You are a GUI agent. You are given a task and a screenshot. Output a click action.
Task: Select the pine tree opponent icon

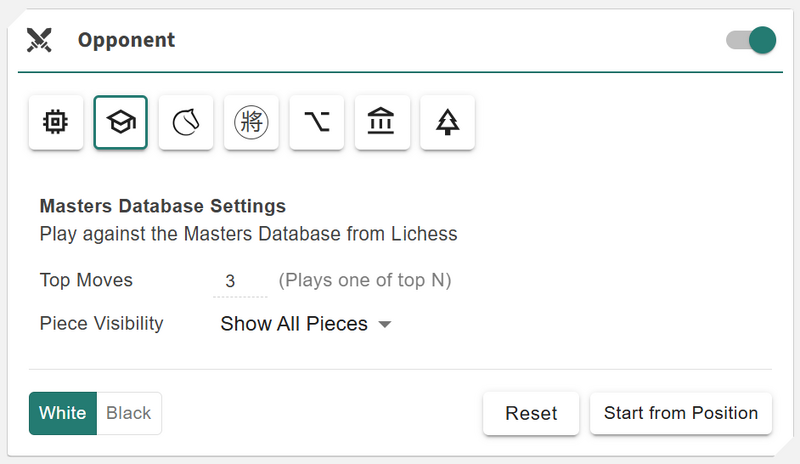(x=447, y=123)
